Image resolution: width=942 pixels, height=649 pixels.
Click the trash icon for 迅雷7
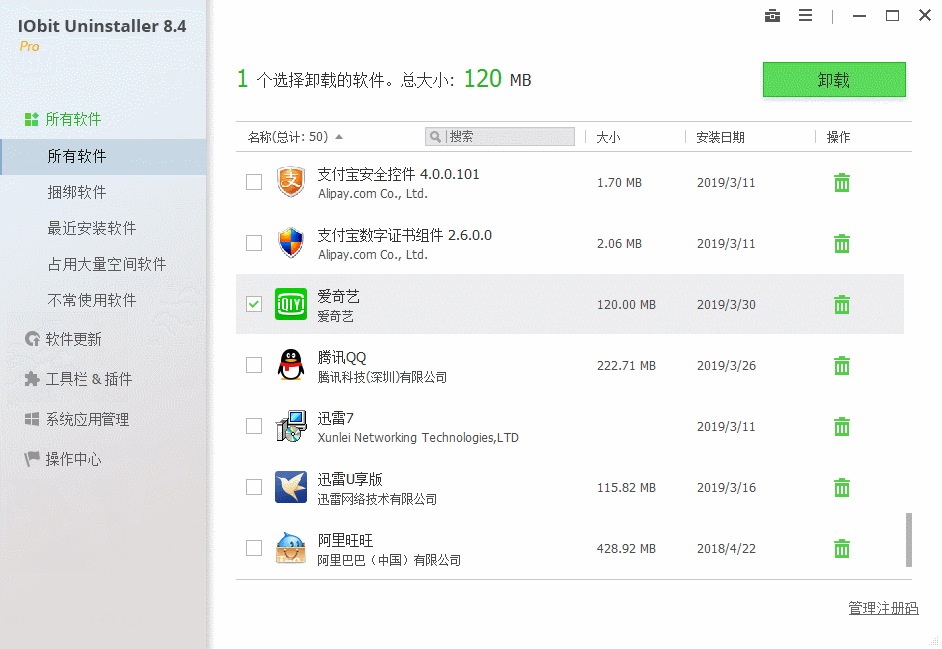pos(842,427)
